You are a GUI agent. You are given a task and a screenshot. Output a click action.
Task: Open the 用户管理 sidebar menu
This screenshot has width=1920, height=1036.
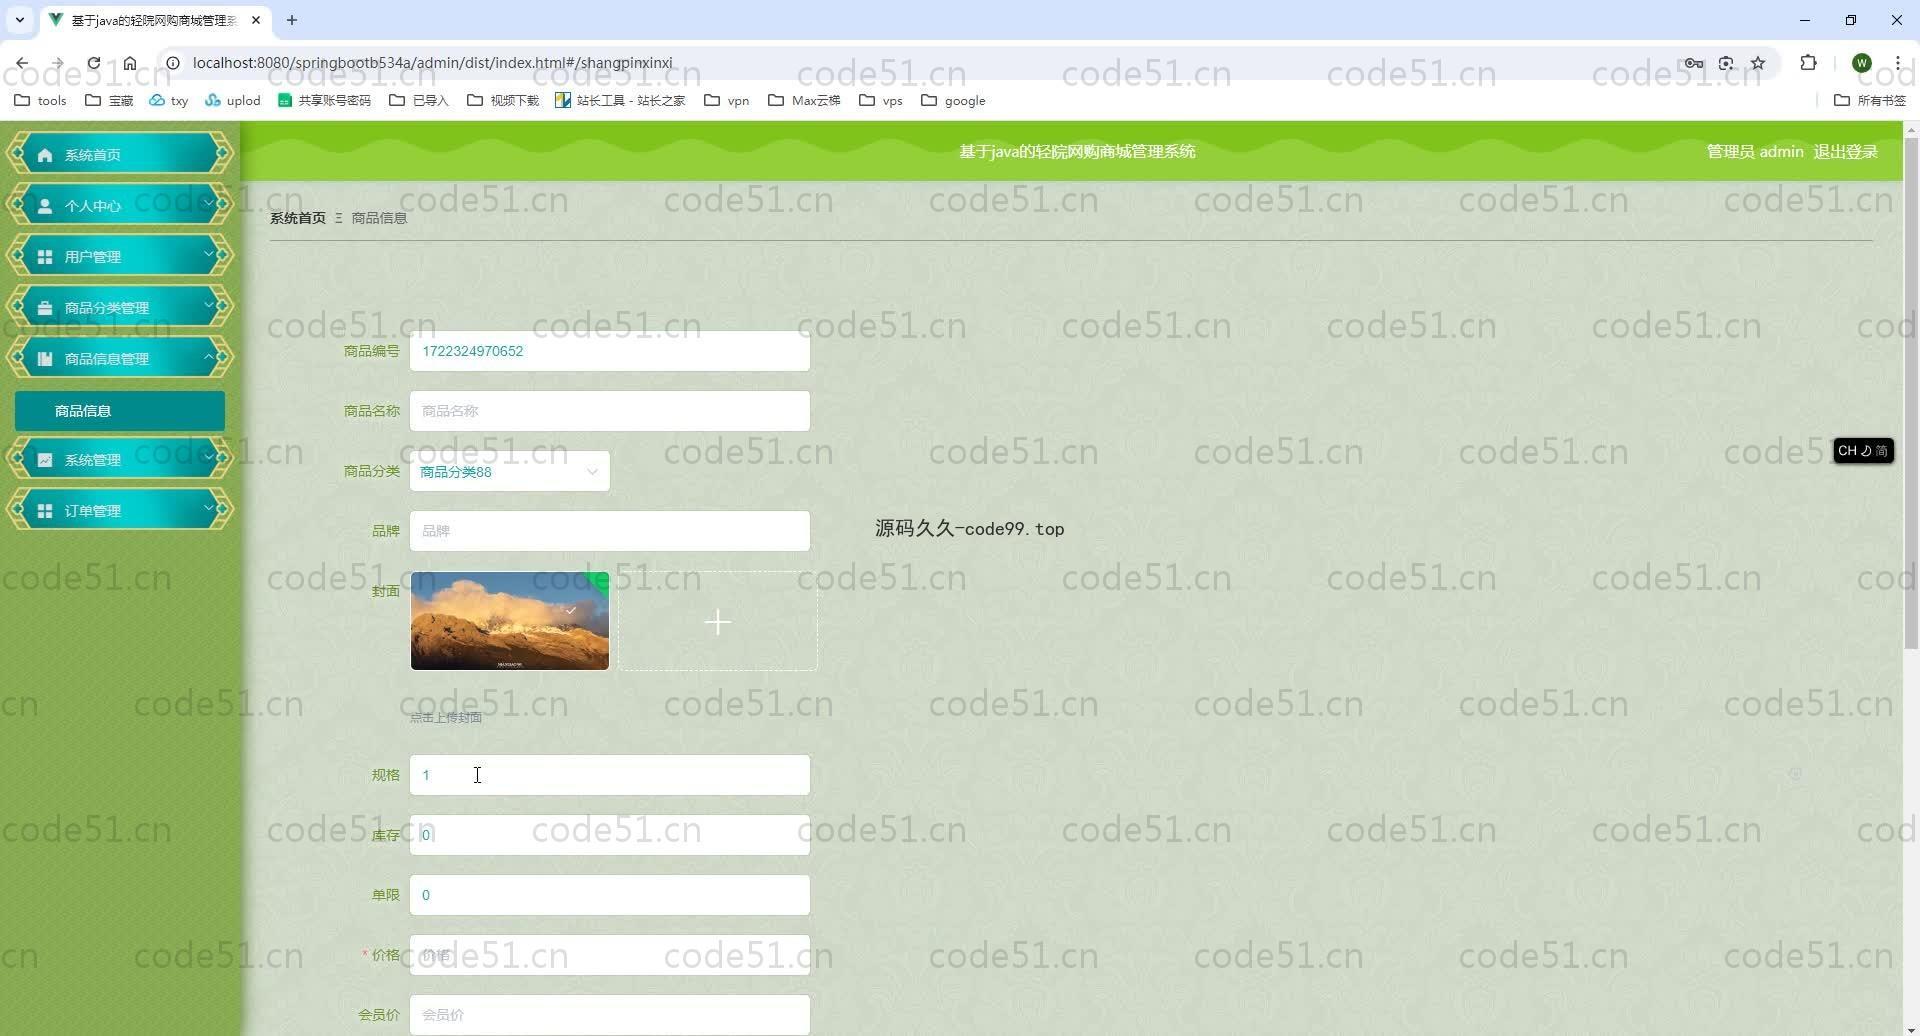119,256
